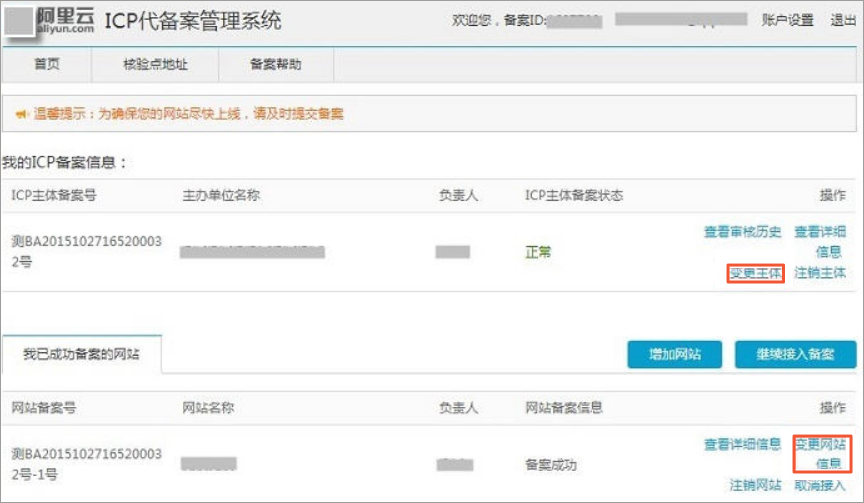The width and height of the screenshot is (864, 503).
Task: Click the 欢迎您，备案ID text
Action: tap(499, 20)
